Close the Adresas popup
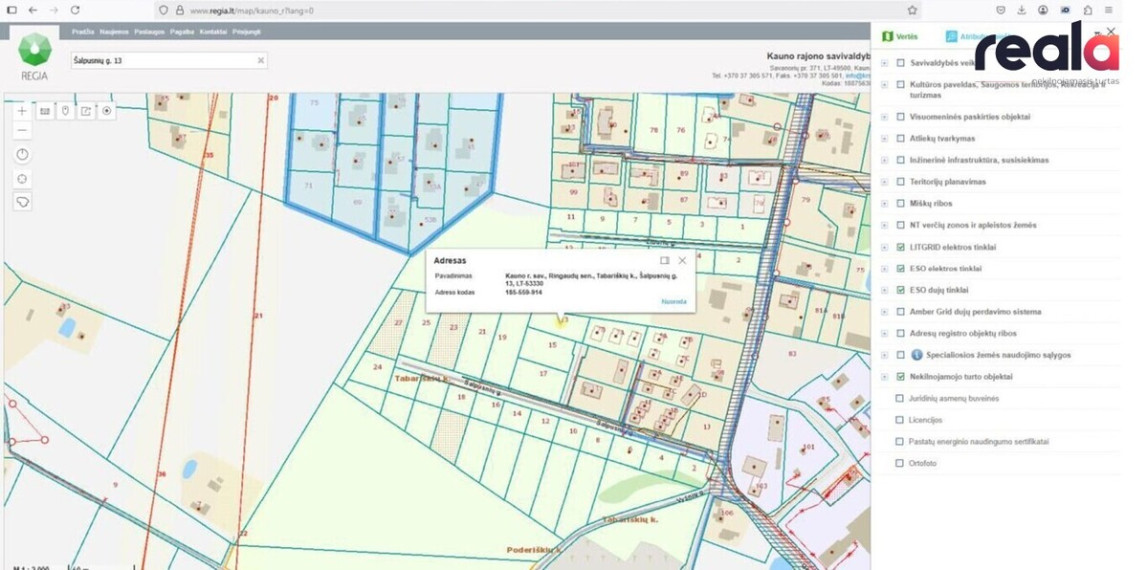 pyautogui.click(x=682, y=260)
